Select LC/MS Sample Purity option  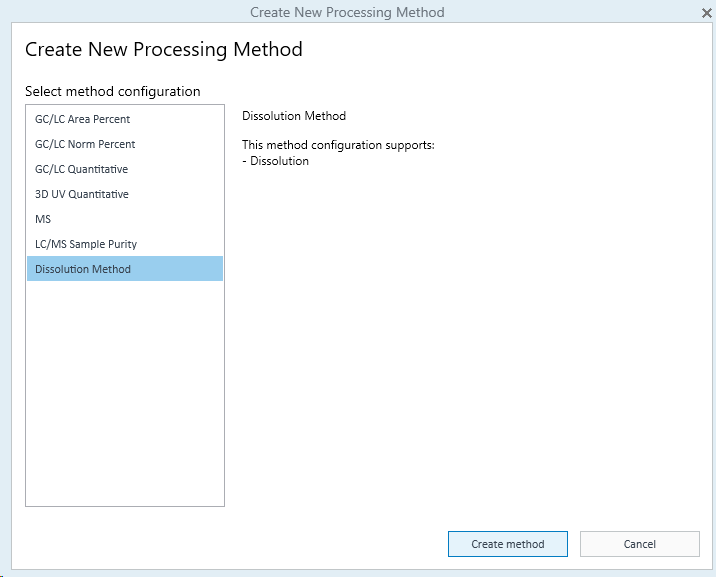point(86,244)
